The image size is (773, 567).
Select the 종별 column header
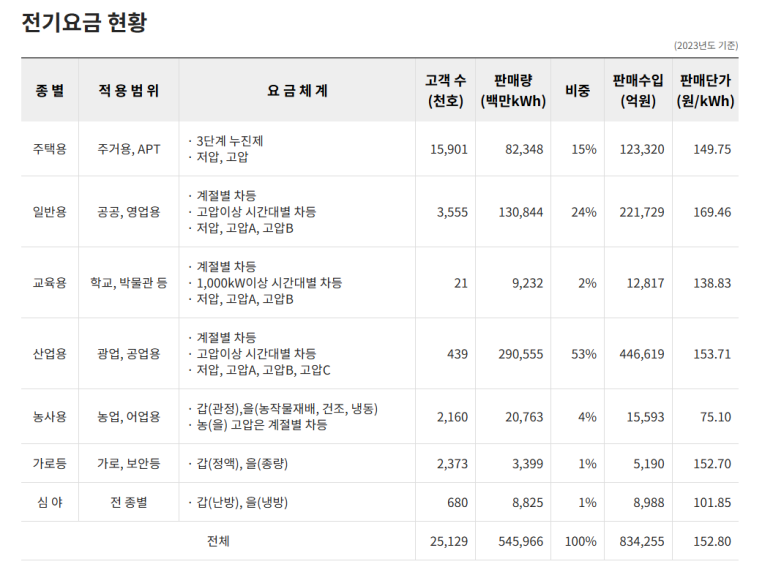(x=50, y=90)
